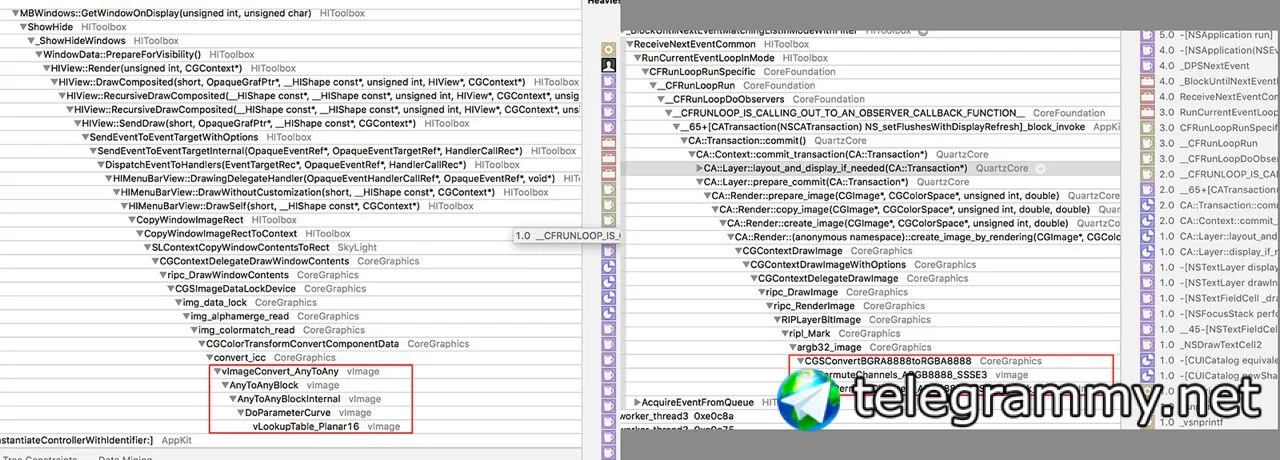Viewport: 1280px width, 460px height.
Task: Collapse the ShowHide row disclosure triangle
Action: tap(22, 27)
